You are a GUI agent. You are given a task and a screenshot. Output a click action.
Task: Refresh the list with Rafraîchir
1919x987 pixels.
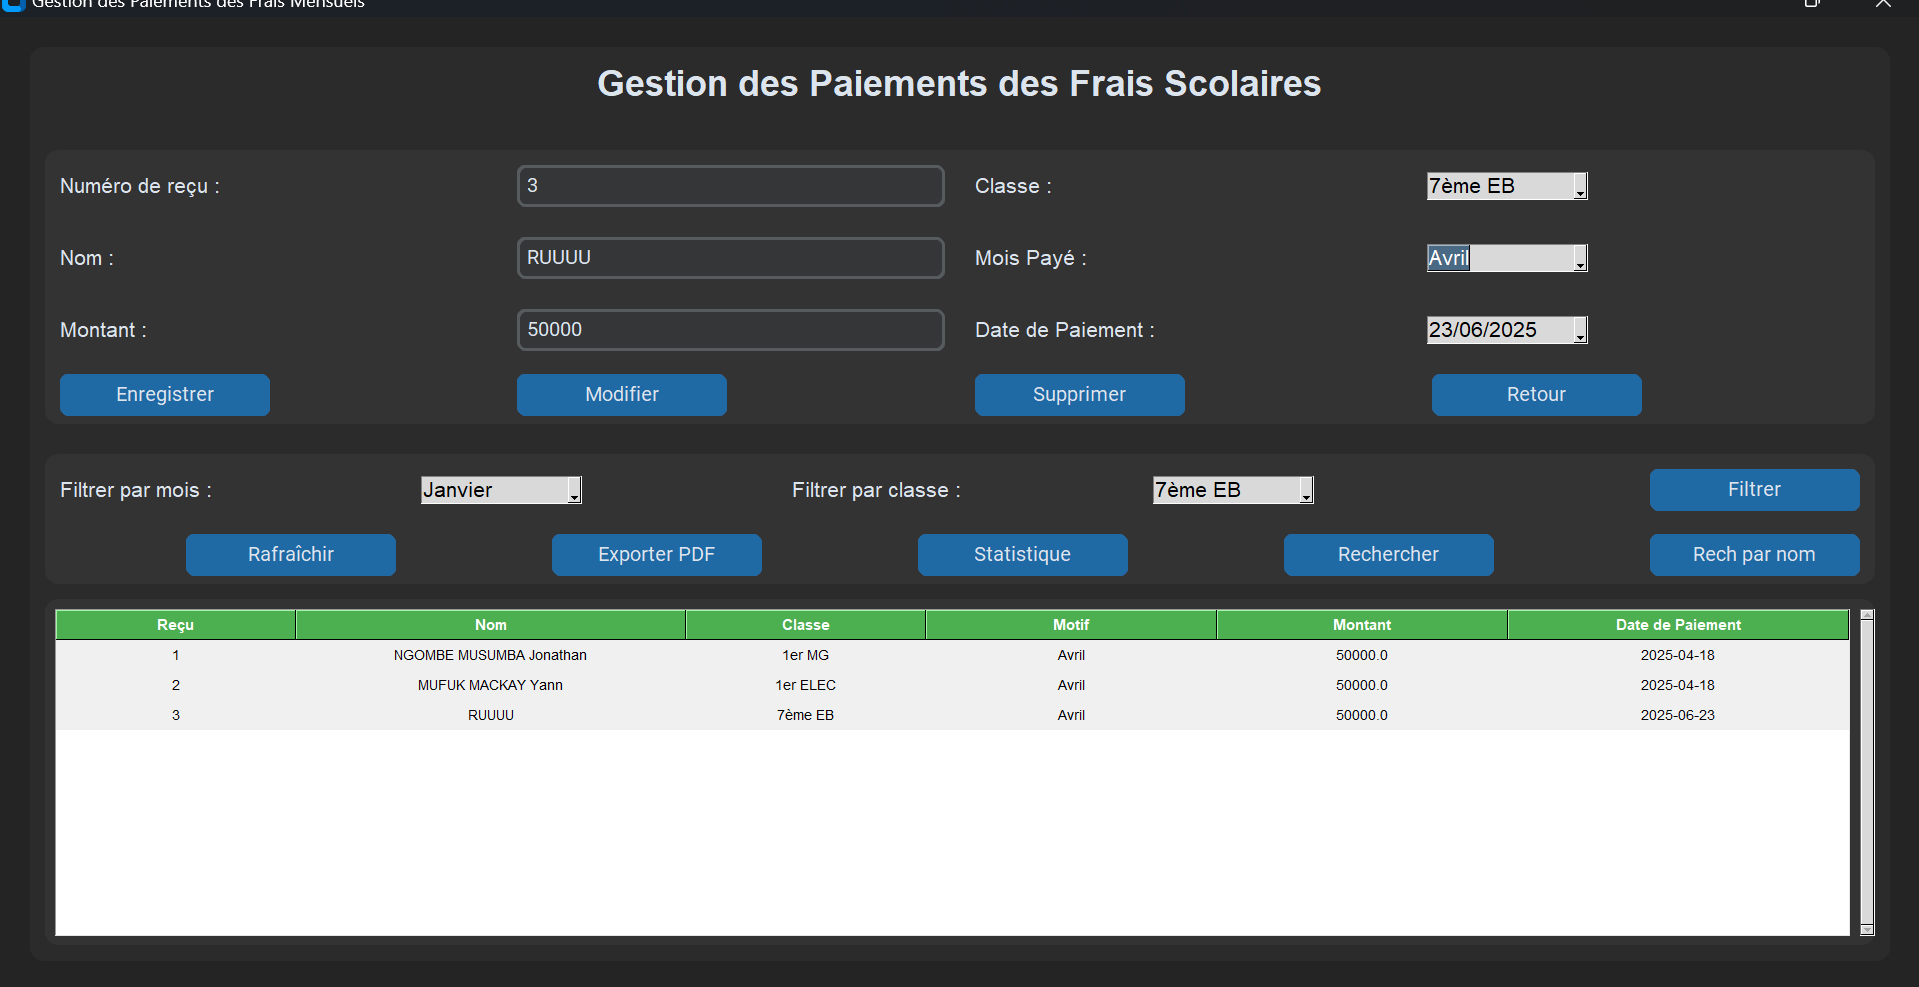coord(291,555)
